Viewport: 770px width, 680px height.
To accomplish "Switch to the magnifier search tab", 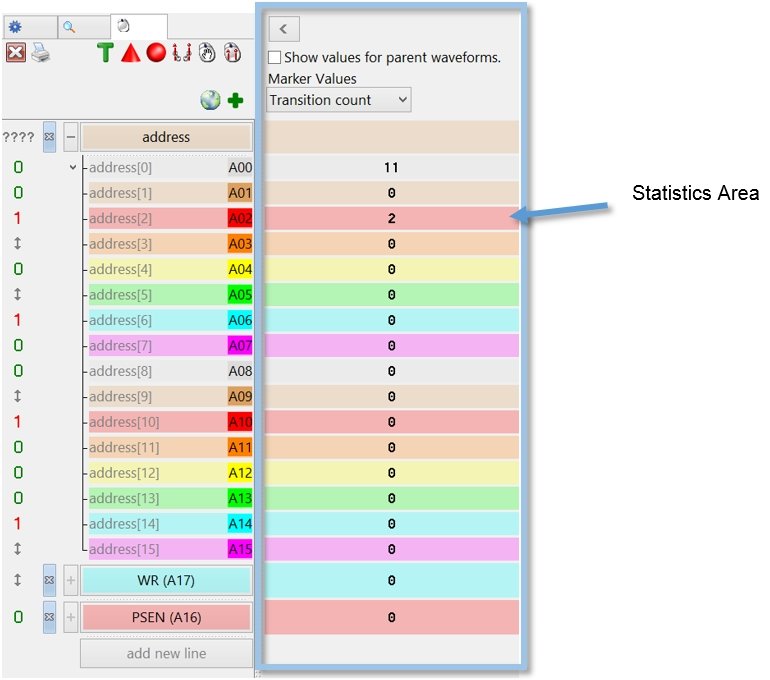I will pyautogui.click(x=69, y=27).
